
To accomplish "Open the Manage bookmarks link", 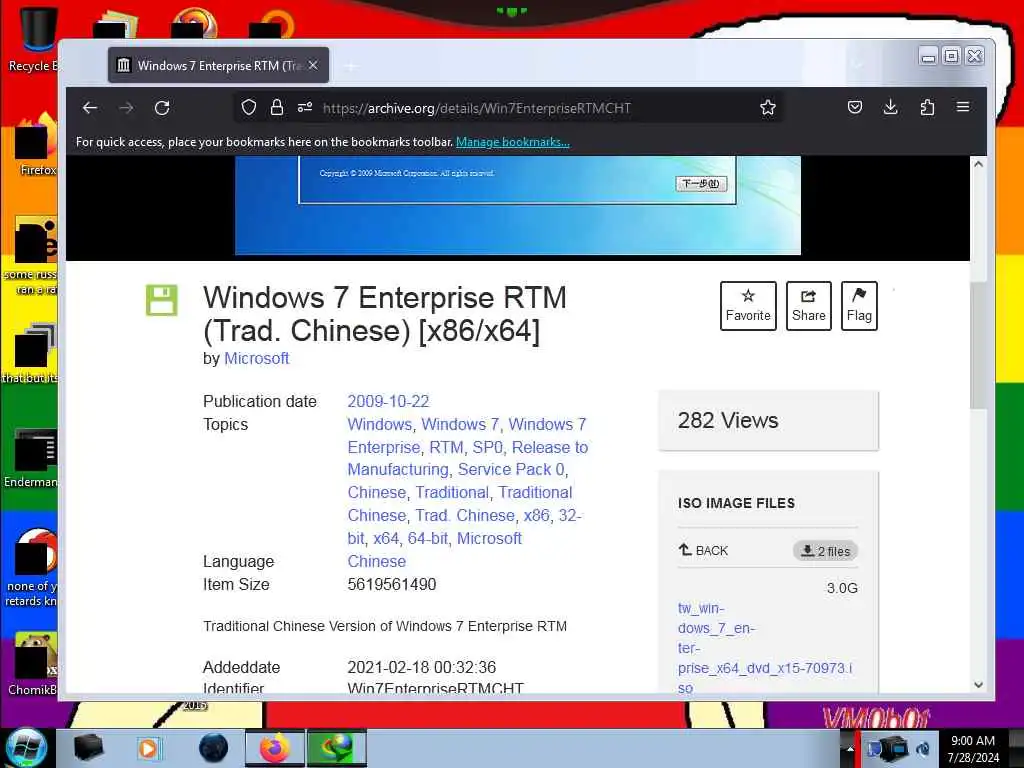I will [513, 142].
